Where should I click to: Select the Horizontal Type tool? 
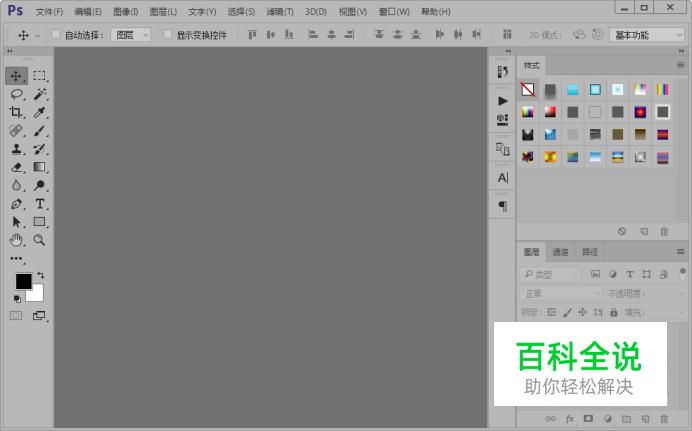[x=40, y=204]
